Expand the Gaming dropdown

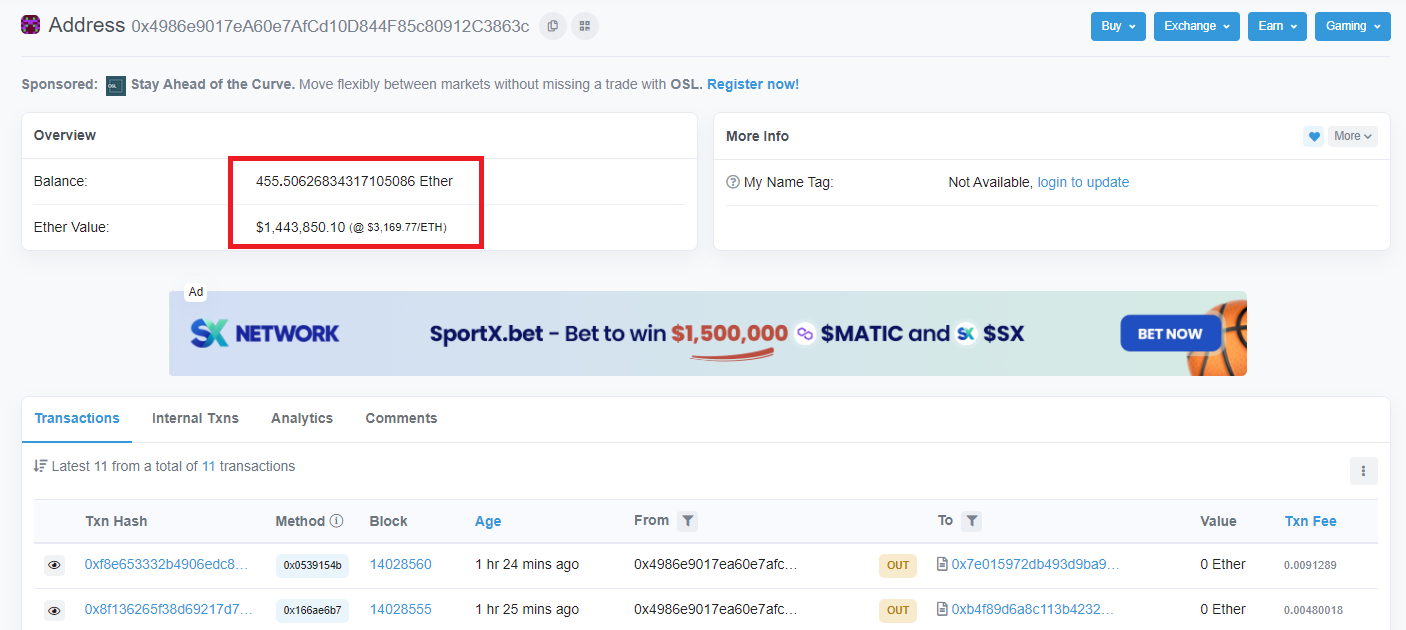tap(1353, 26)
